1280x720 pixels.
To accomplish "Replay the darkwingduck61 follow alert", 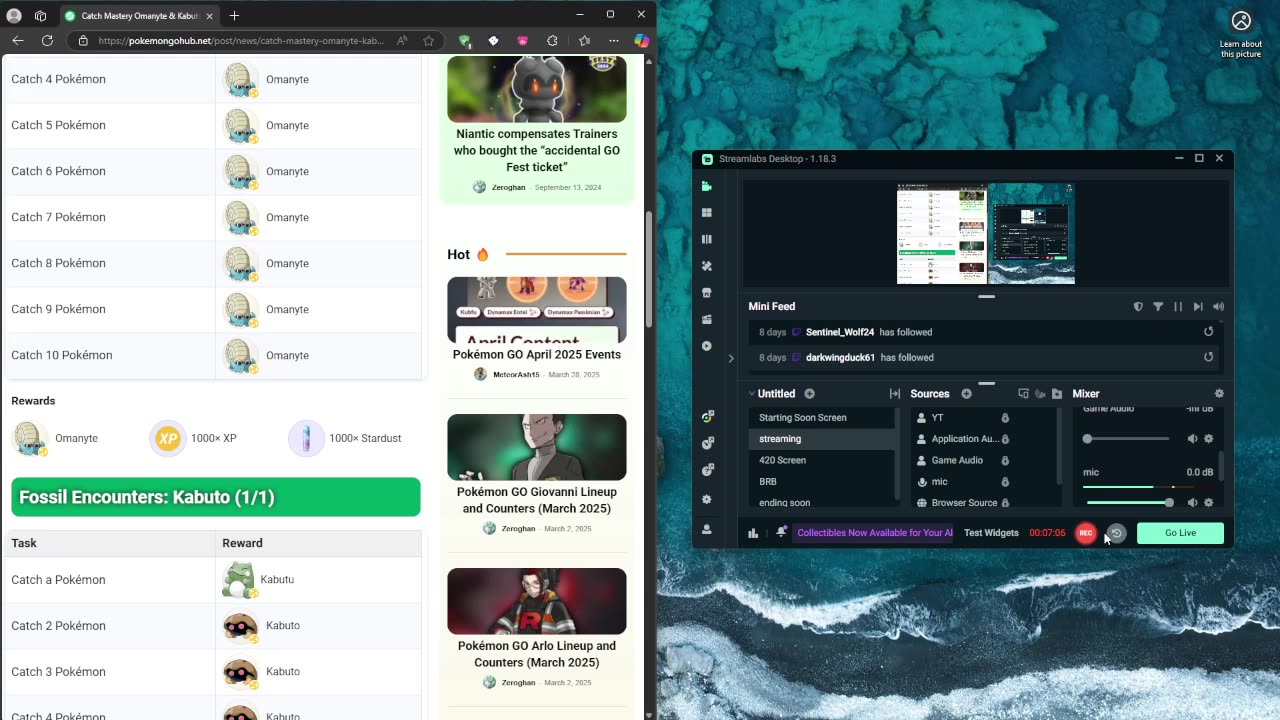I will [x=1208, y=357].
